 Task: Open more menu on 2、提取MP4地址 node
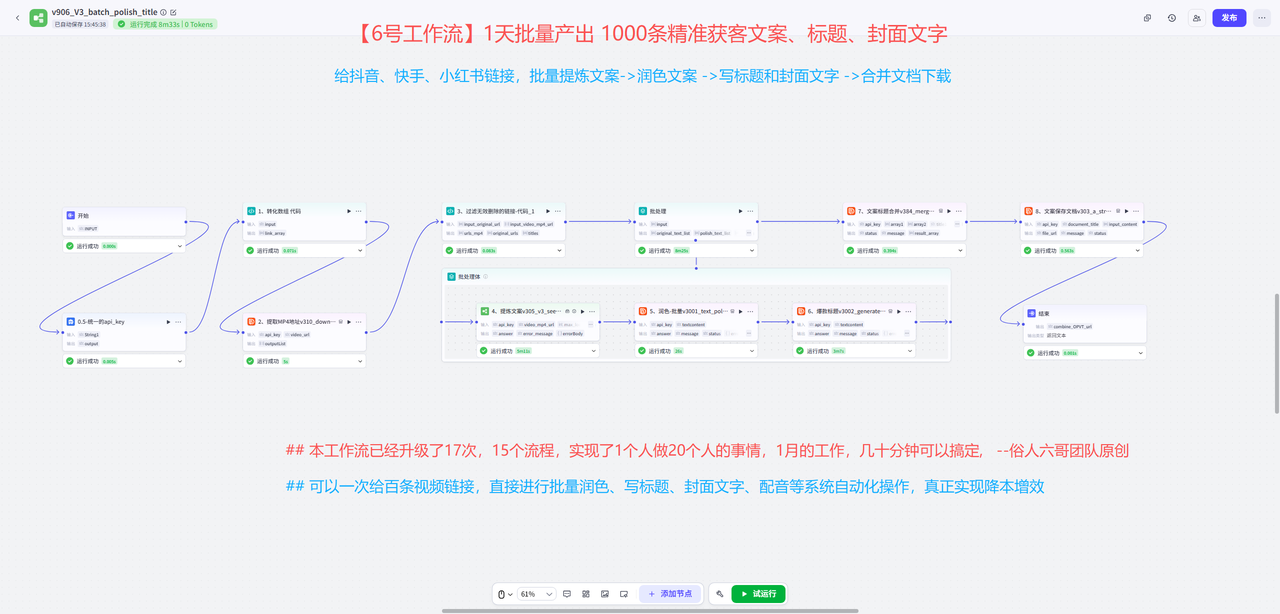click(358, 322)
